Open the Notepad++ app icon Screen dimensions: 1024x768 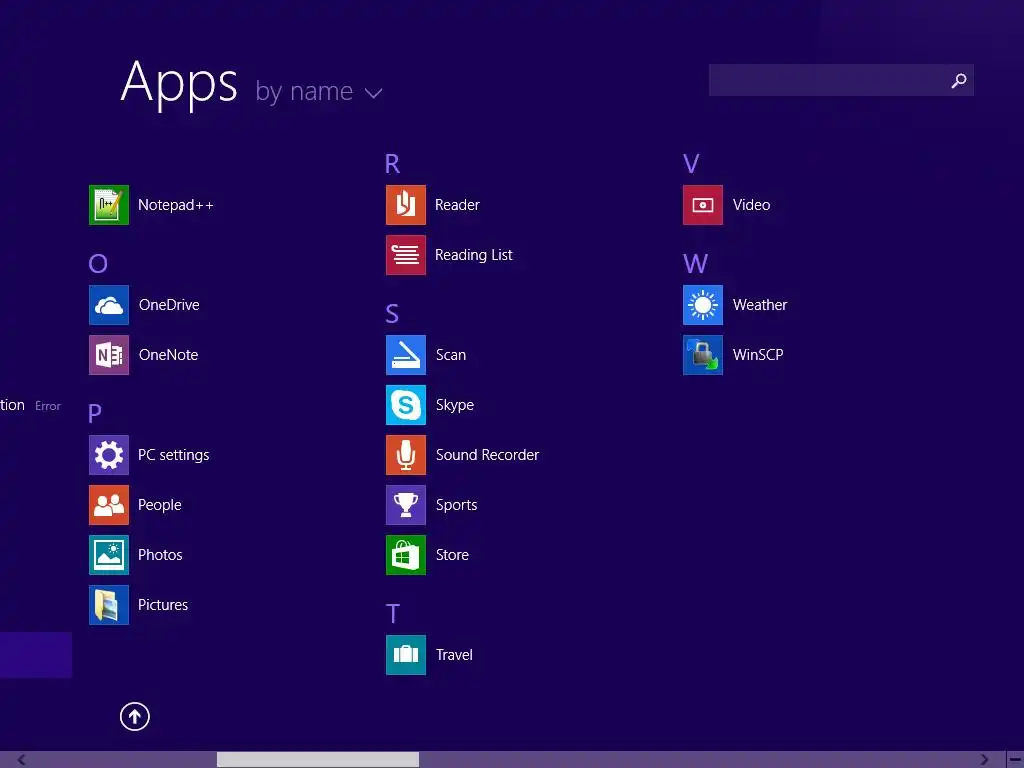(x=108, y=205)
